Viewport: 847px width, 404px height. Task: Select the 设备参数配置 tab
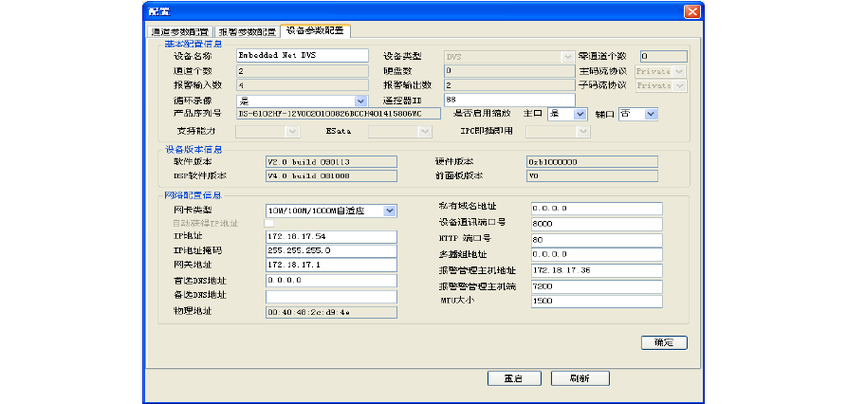pos(314,30)
